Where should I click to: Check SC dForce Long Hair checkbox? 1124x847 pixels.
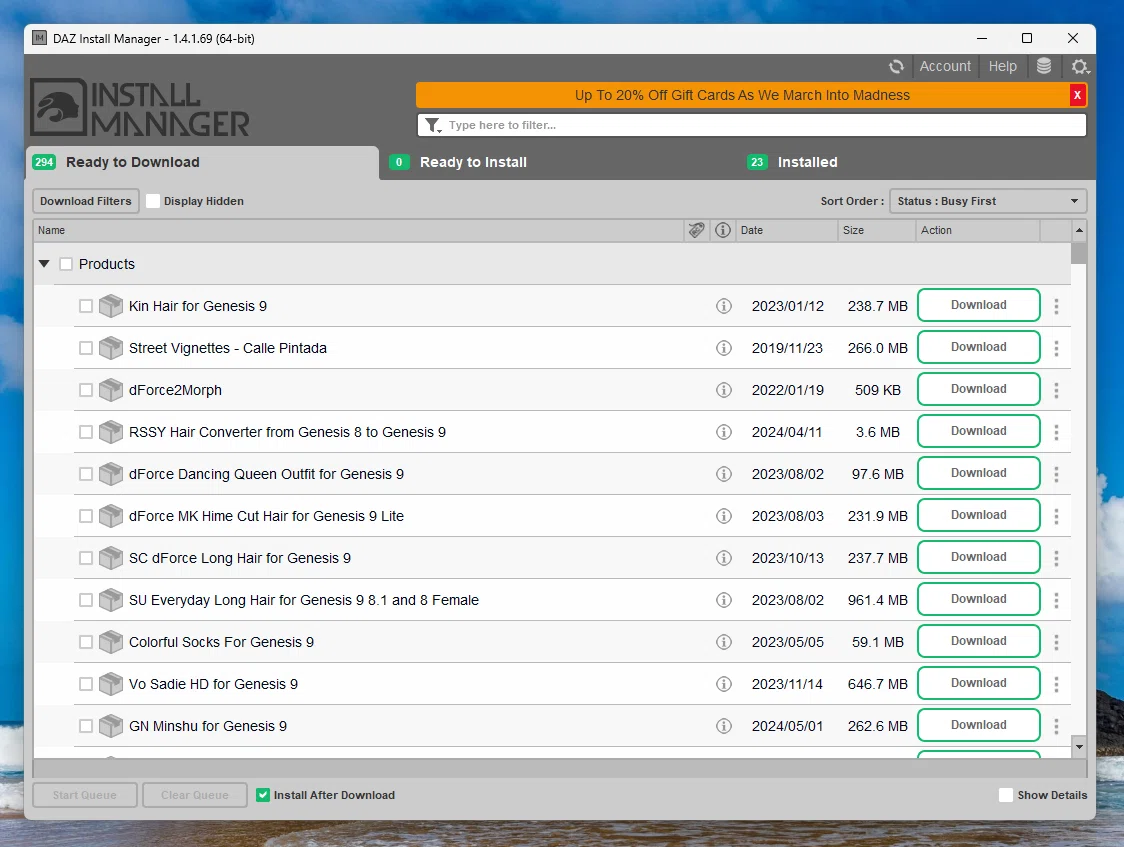(86, 558)
